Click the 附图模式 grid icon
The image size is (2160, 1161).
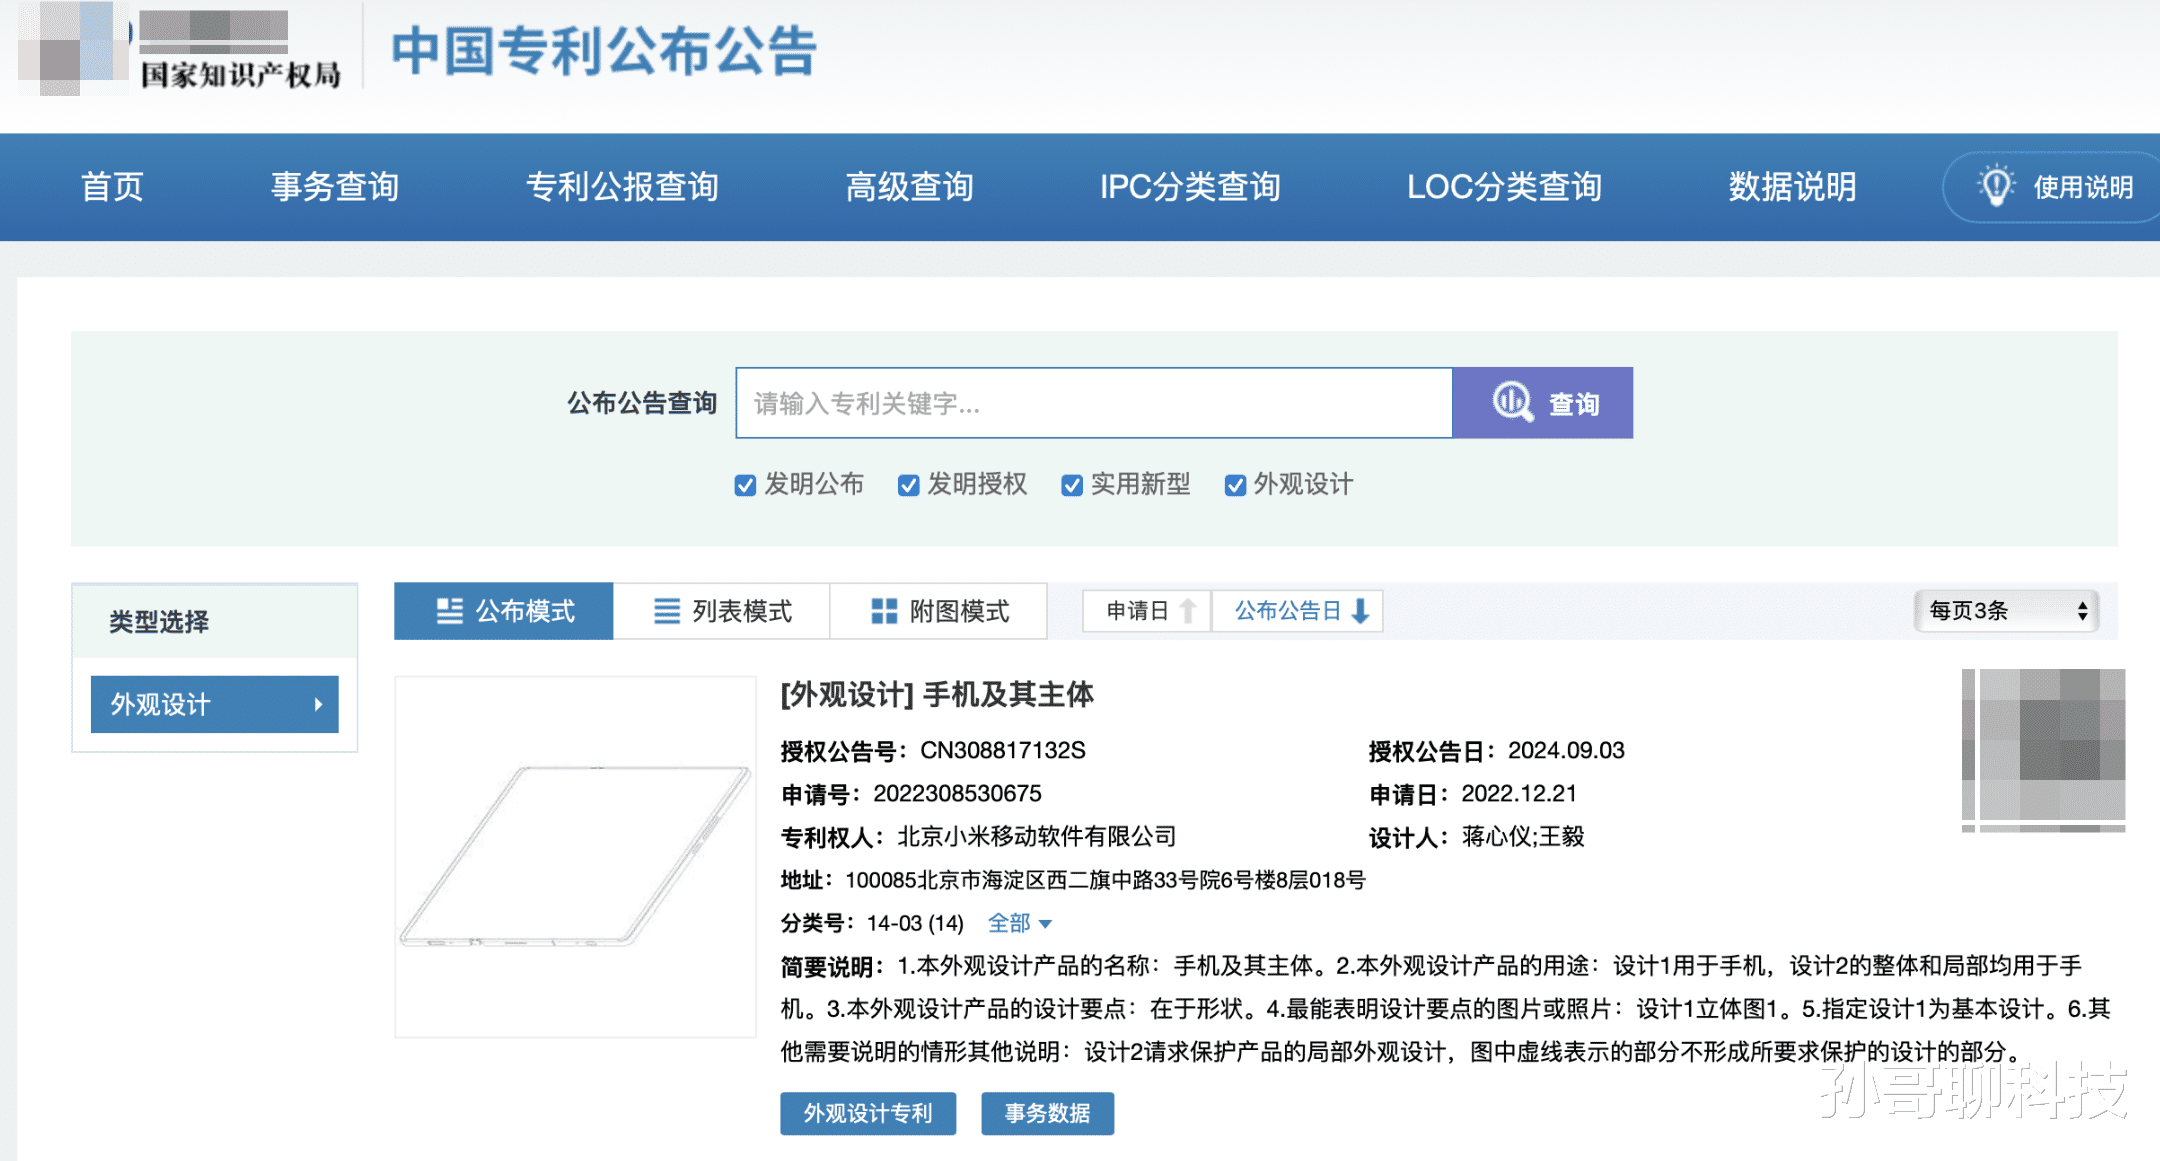point(884,611)
